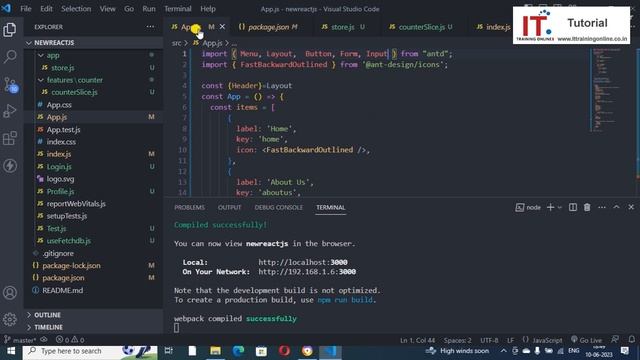Close the App.js editor tab
Viewport: 640px width, 360px height.
pyautogui.click(x=222, y=27)
